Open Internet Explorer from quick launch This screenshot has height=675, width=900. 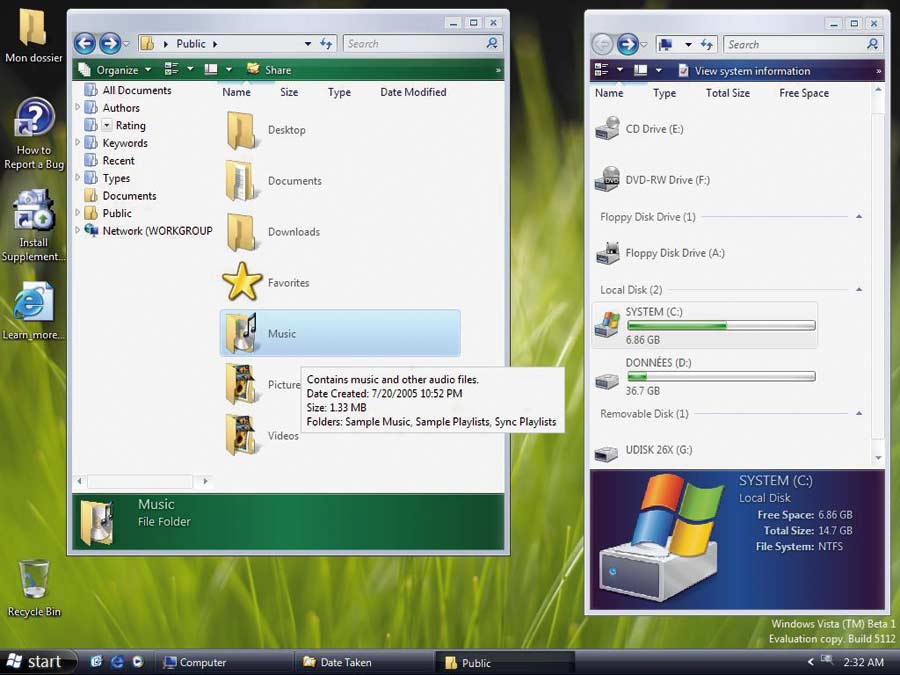coord(117,662)
